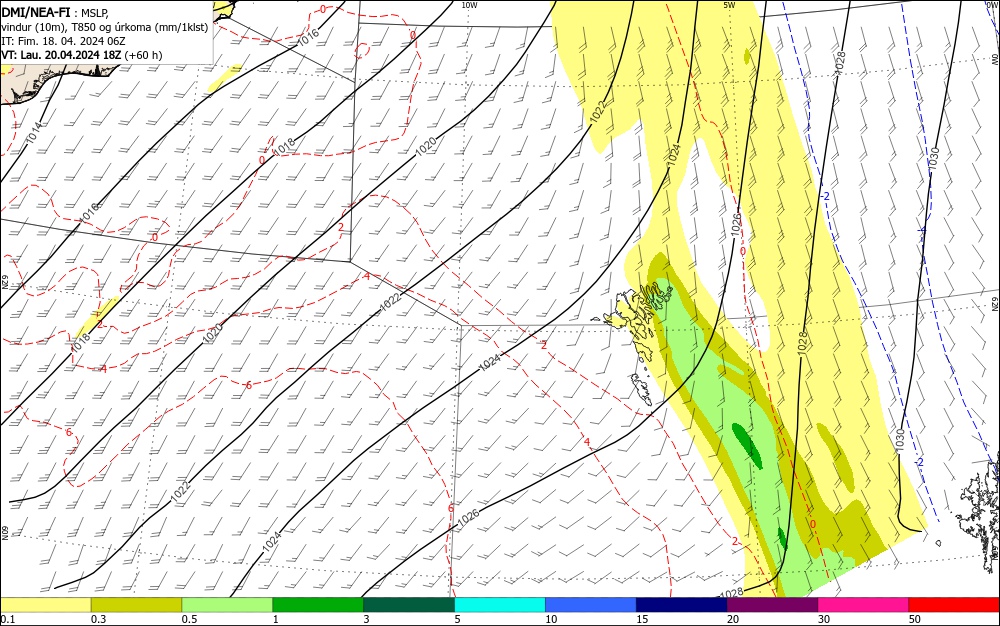Click the 'VT: Lau. 20.04.2024 18Z (+60 h)' text

tap(82, 55)
